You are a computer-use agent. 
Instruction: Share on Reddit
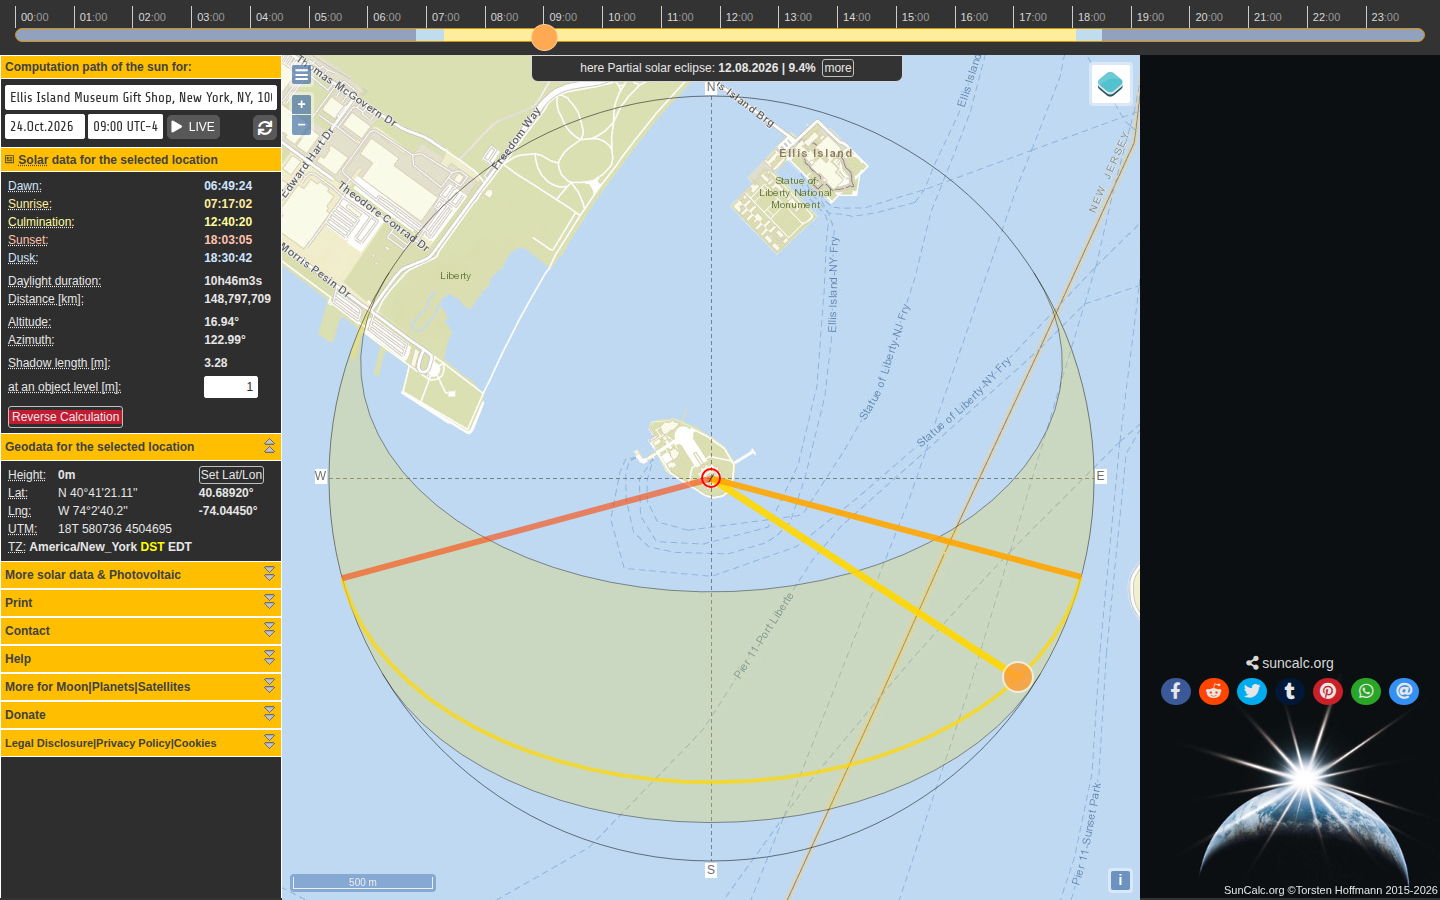click(1214, 691)
